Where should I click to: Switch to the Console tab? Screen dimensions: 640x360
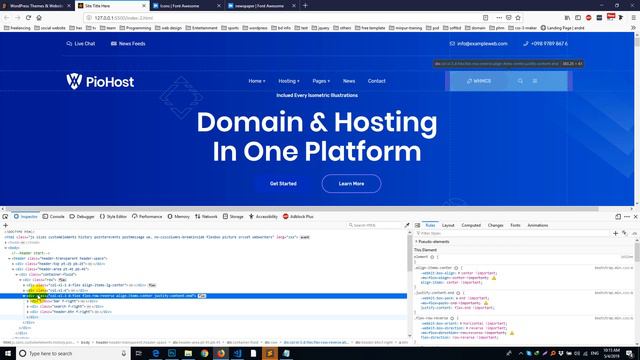pos(53,217)
